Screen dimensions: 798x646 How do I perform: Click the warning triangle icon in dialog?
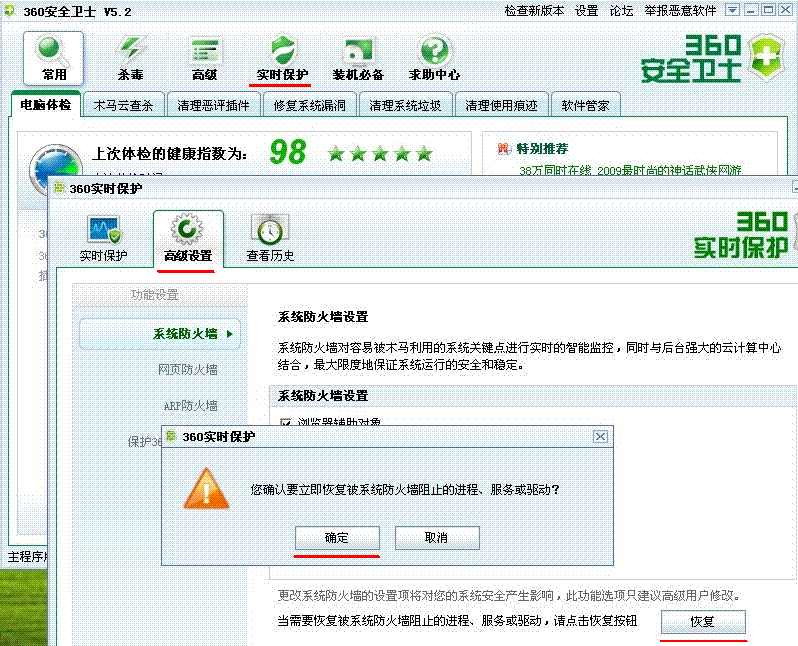tap(206, 489)
